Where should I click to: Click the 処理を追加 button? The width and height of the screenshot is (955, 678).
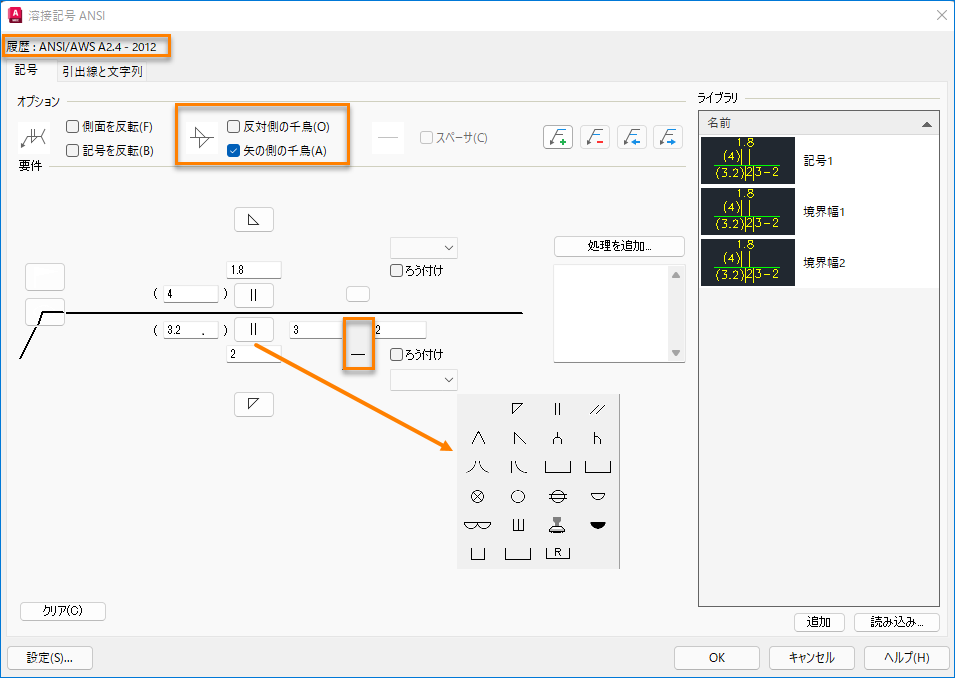coord(618,246)
